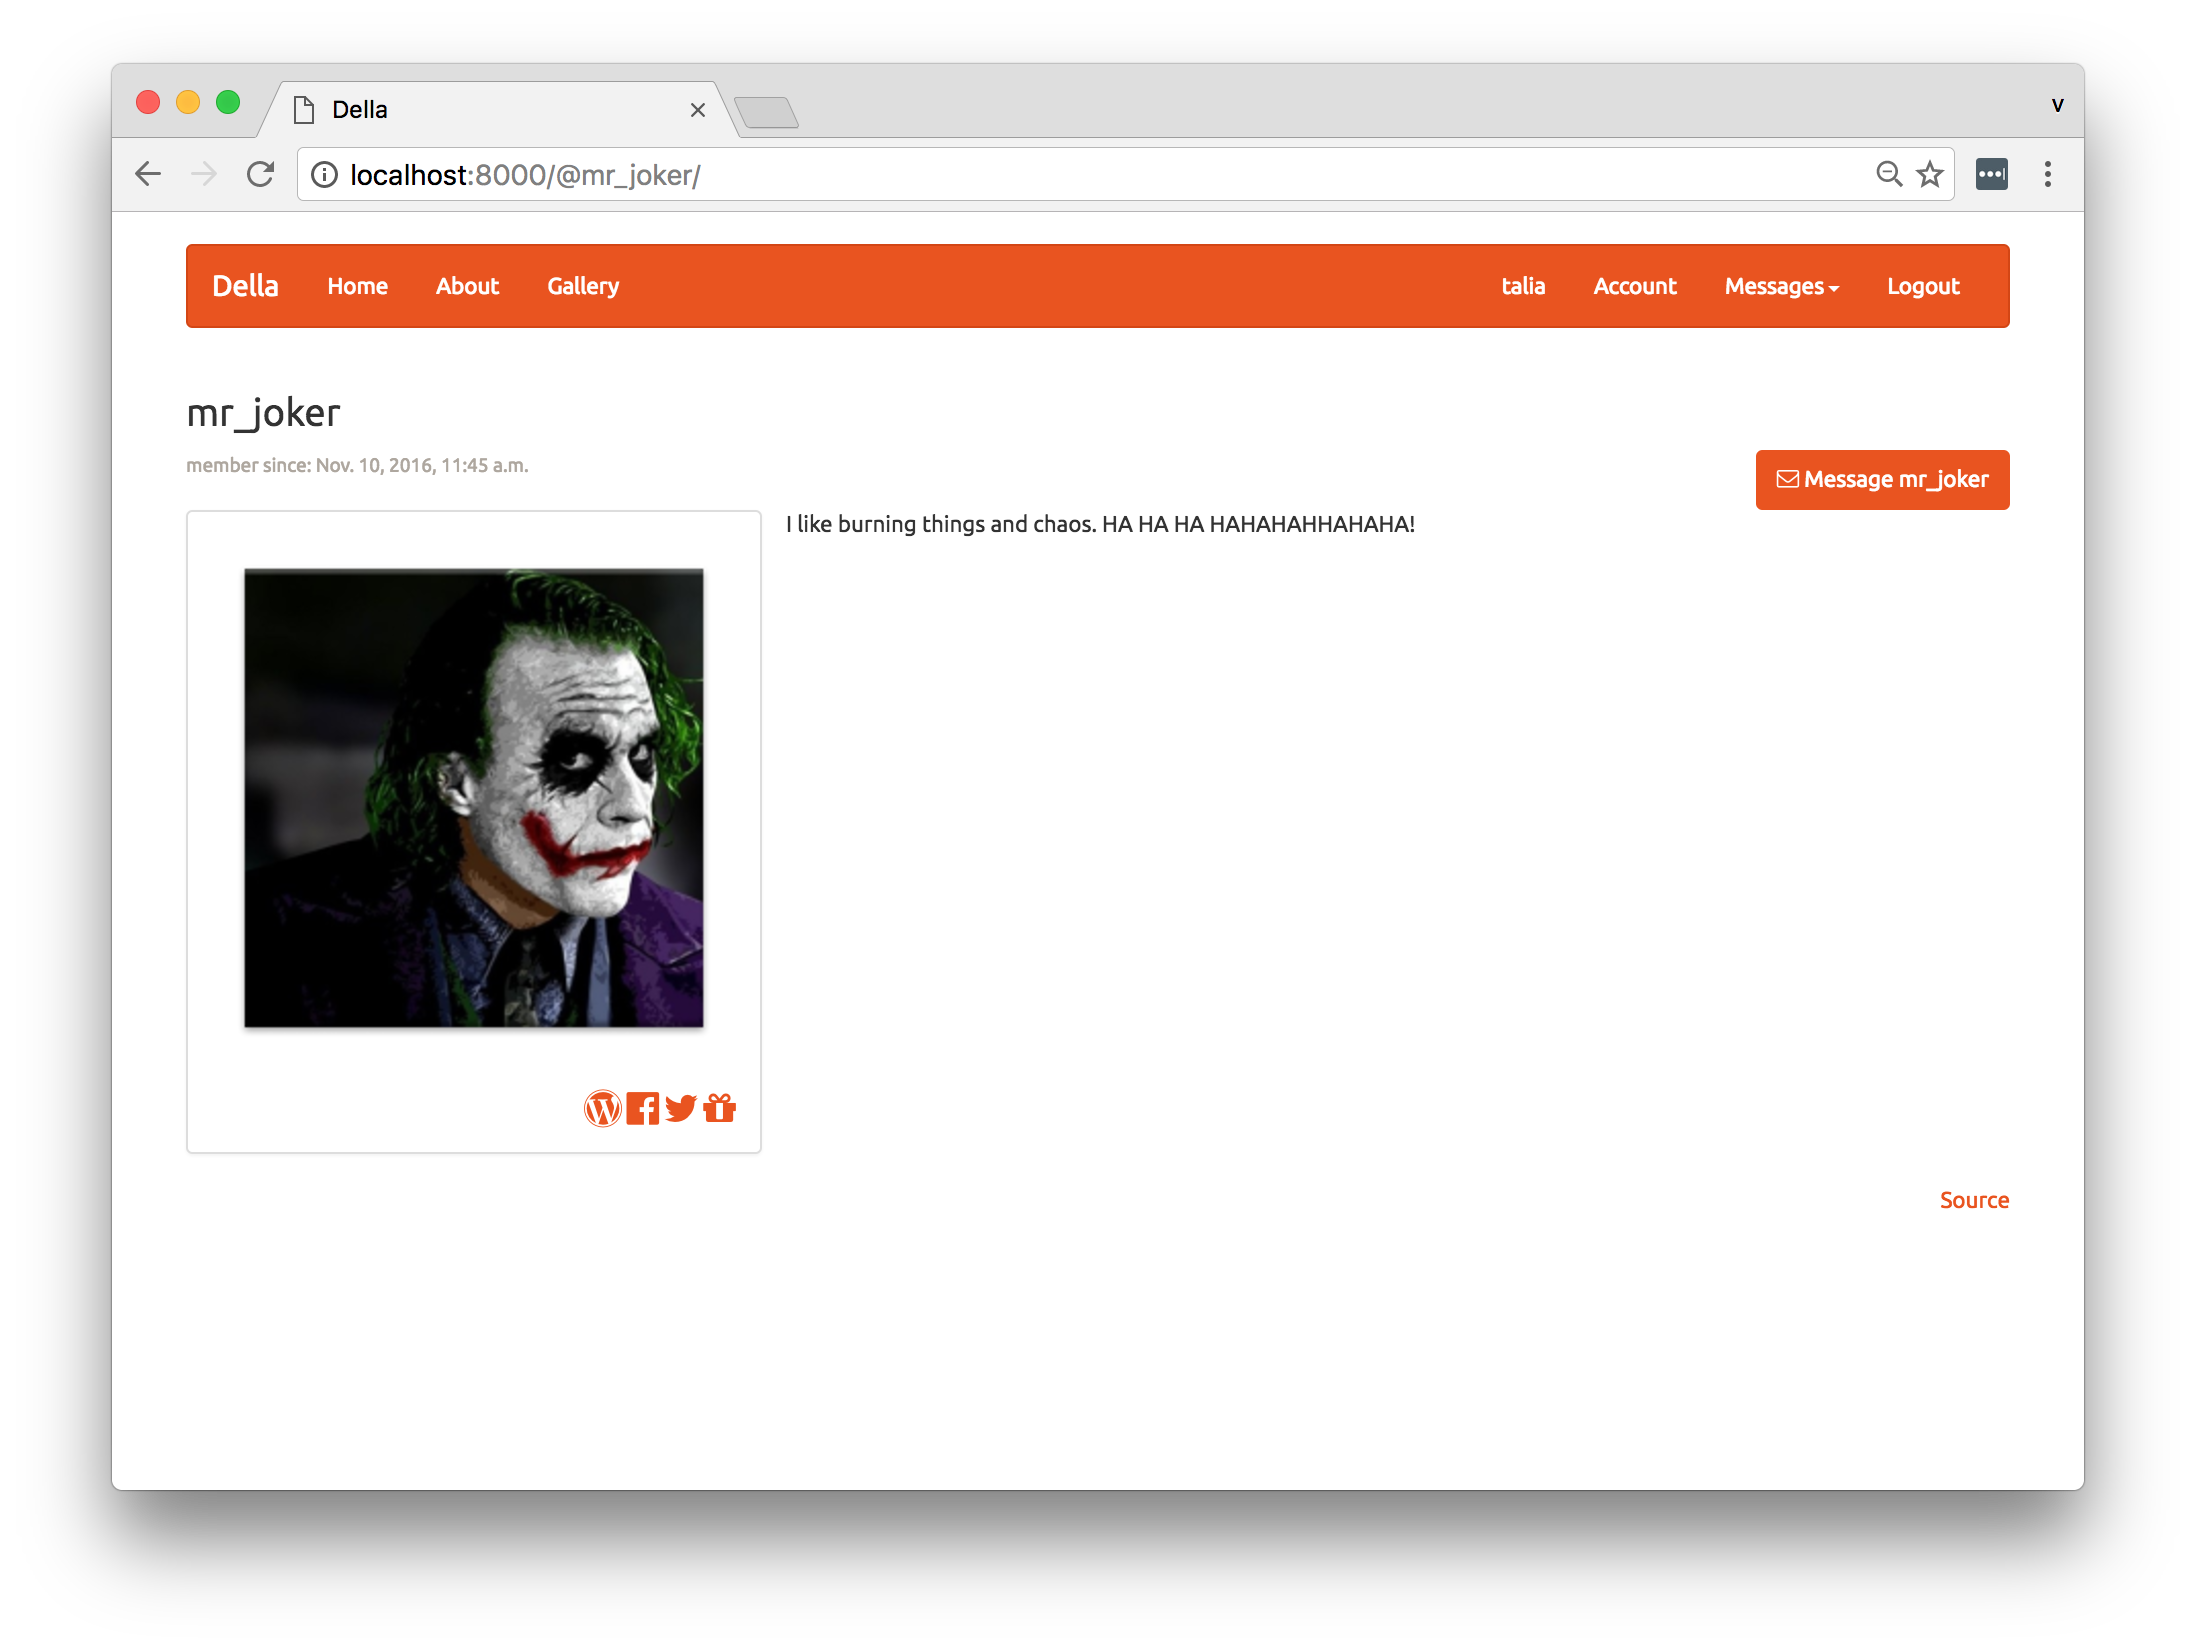Click the WordPress icon under the avatar
The height and width of the screenshot is (1650, 2196).
pyautogui.click(x=602, y=1108)
